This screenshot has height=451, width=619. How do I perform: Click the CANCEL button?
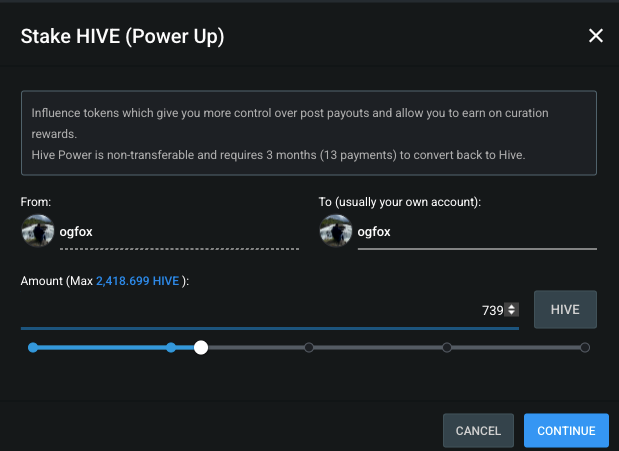(x=478, y=430)
